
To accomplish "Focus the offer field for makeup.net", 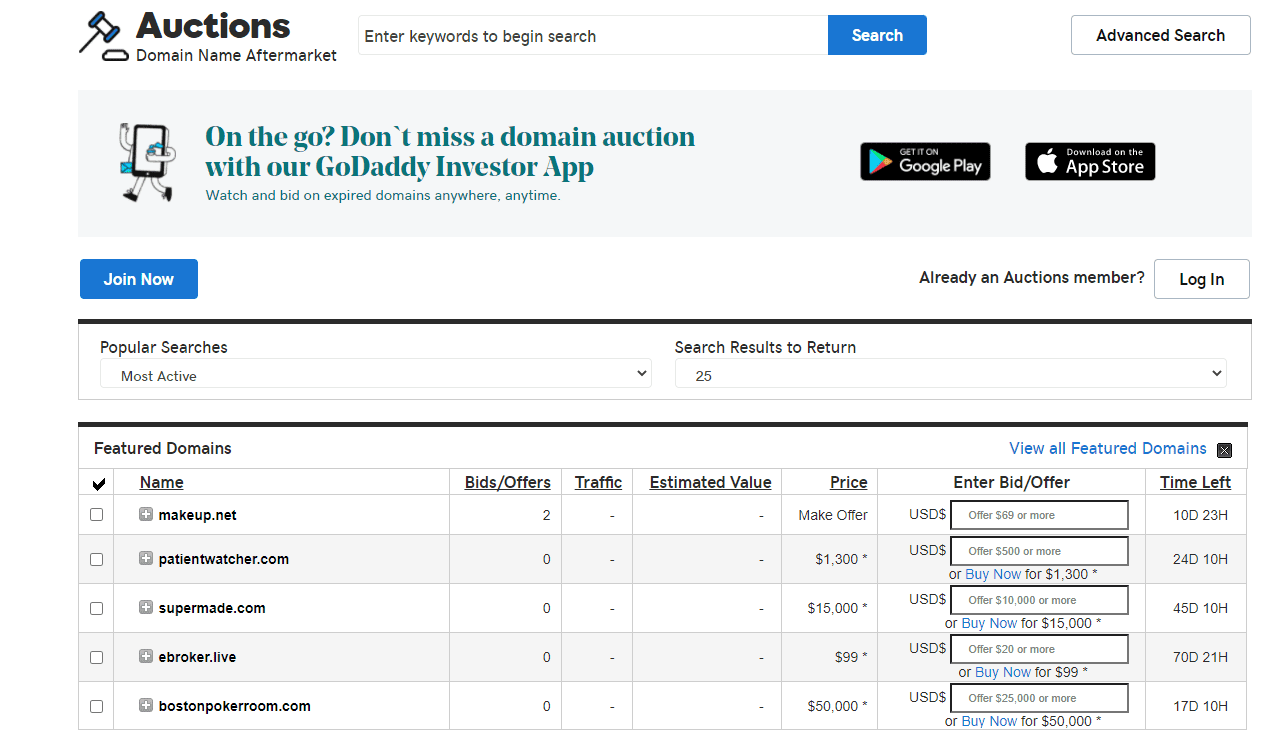I will pyautogui.click(x=1039, y=515).
